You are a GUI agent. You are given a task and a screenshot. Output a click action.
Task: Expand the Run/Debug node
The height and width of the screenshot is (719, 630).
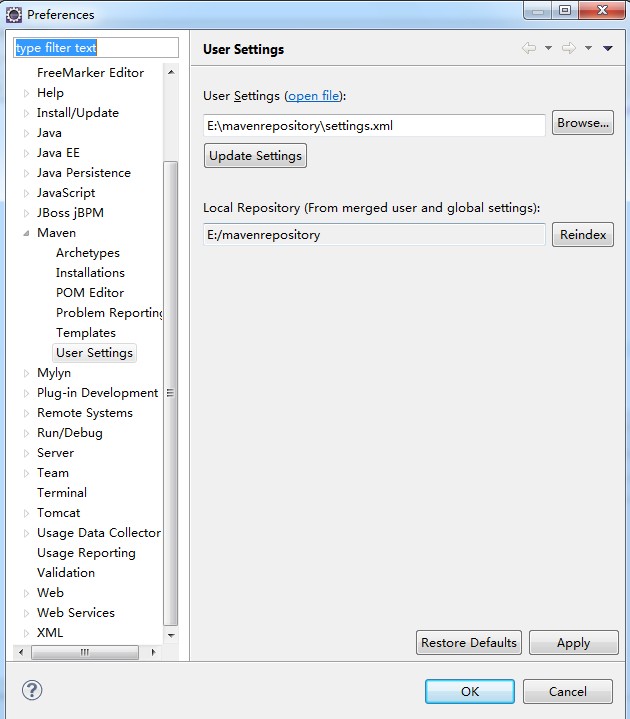tap(27, 433)
